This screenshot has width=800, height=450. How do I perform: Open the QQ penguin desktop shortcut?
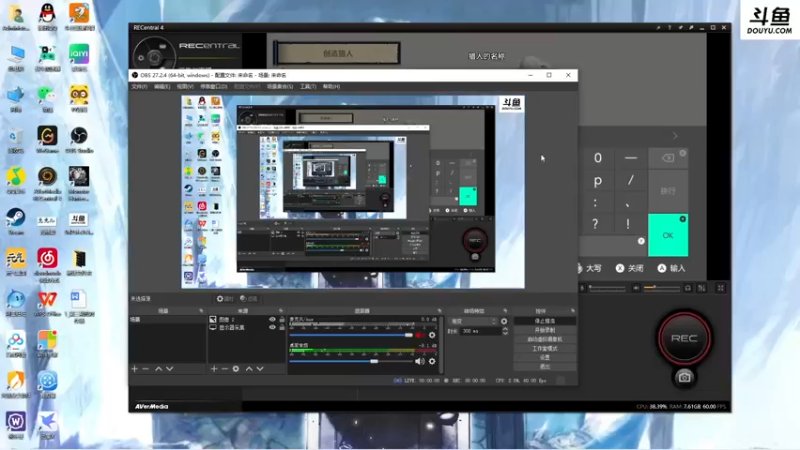[x=47, y=17]
